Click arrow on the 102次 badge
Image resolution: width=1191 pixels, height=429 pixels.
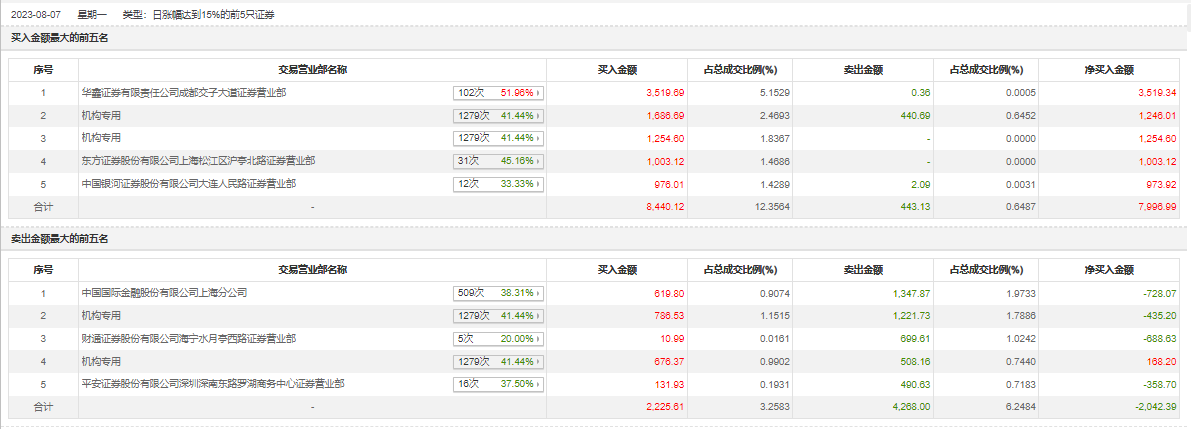point(538,93)
